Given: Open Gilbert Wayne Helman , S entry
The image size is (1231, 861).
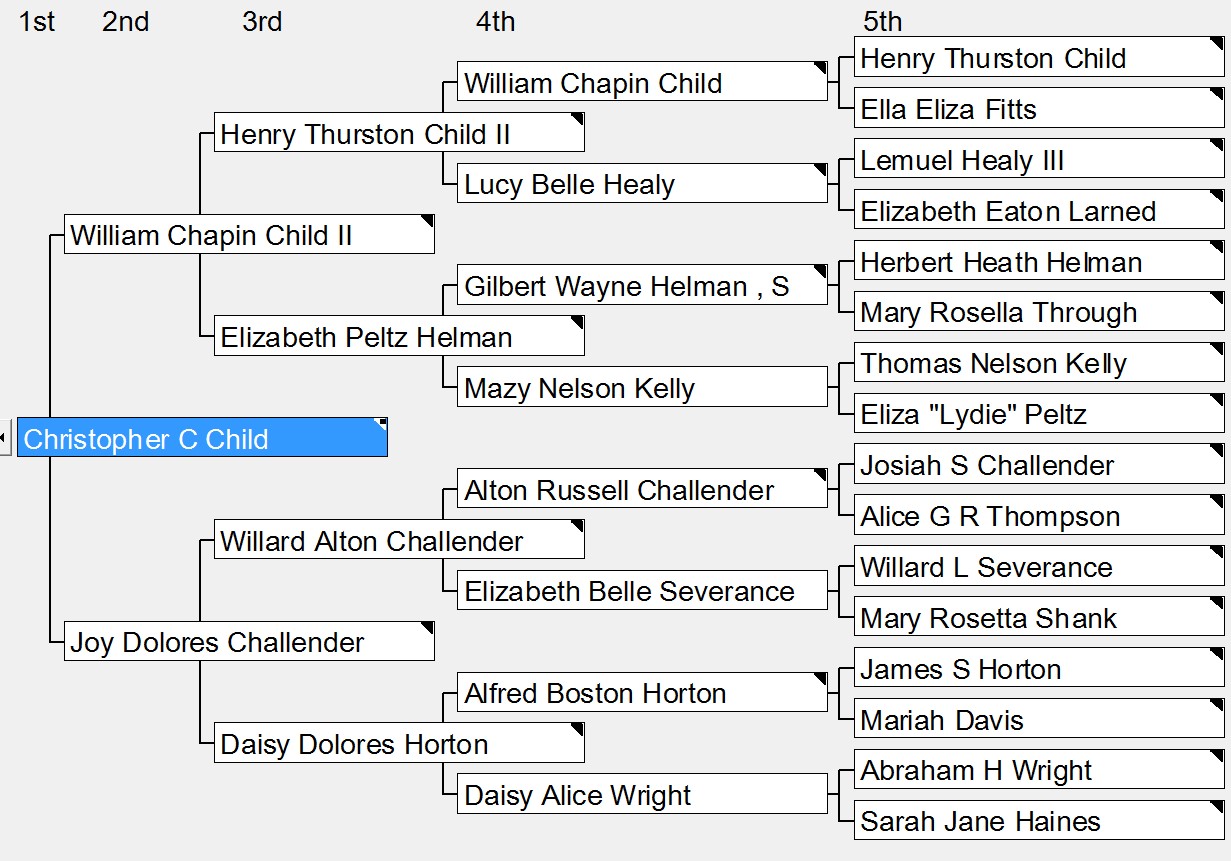Looking at the screenshot, I should (643, 286).
